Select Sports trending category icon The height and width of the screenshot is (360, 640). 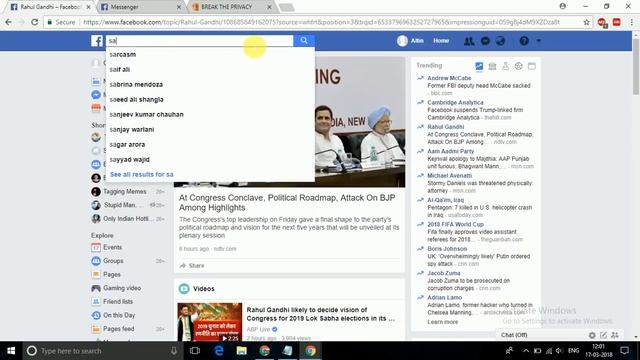518,66
